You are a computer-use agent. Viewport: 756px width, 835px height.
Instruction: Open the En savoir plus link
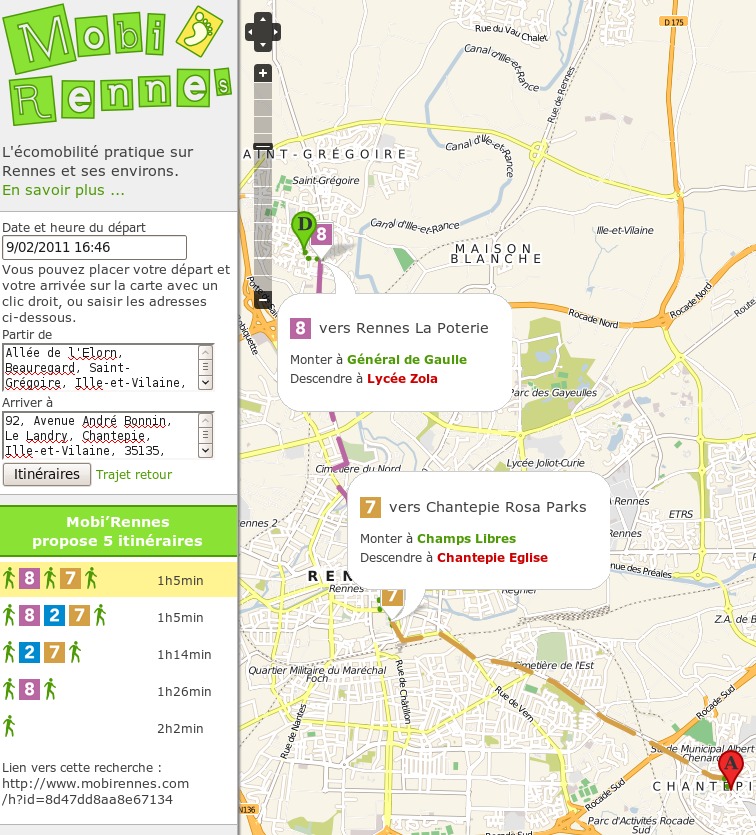coord(63,190)
